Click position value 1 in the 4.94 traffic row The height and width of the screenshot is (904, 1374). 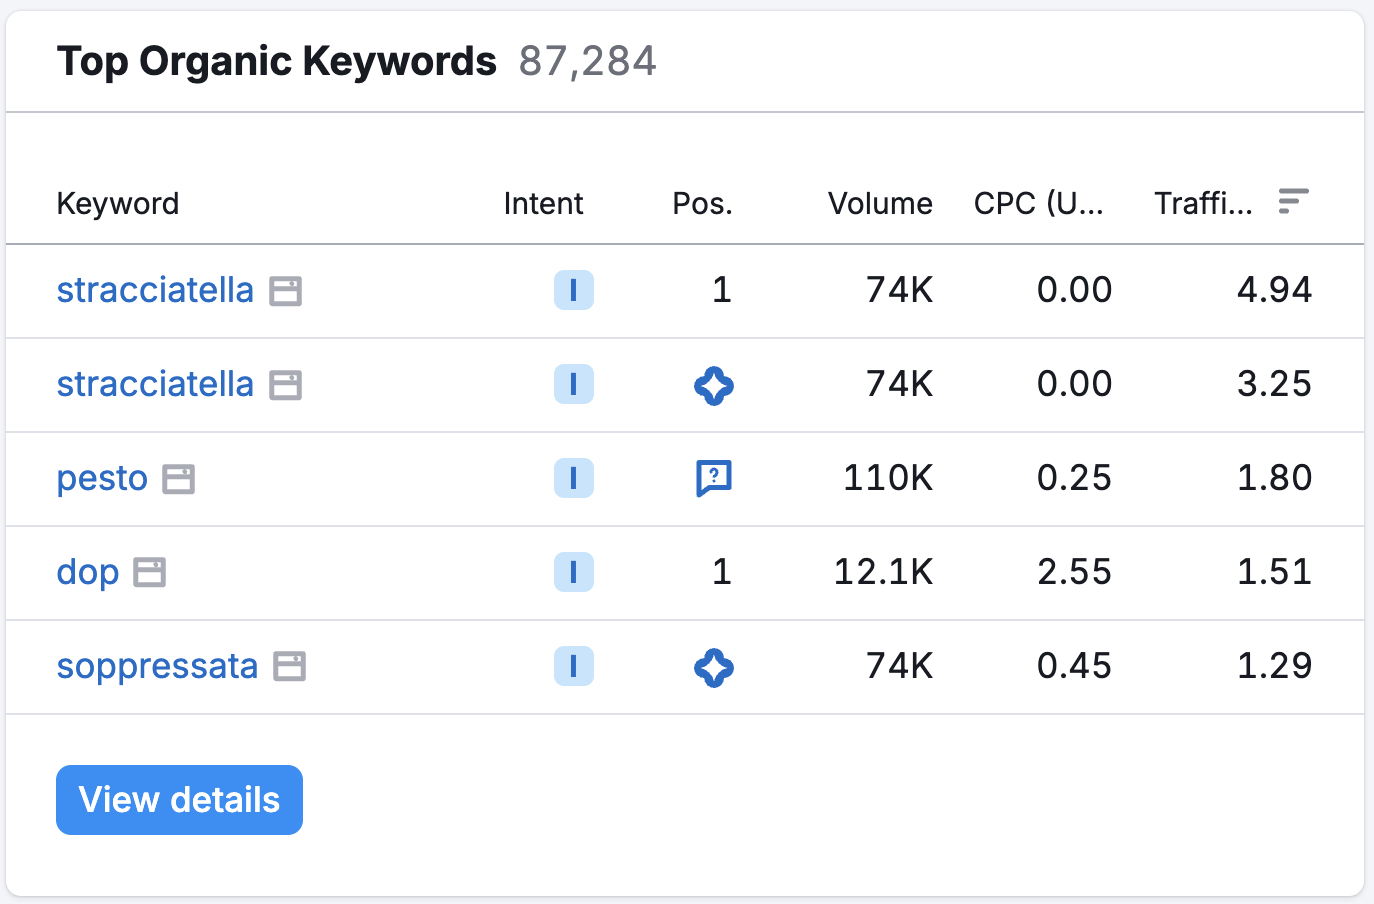[x=722, y=290]
